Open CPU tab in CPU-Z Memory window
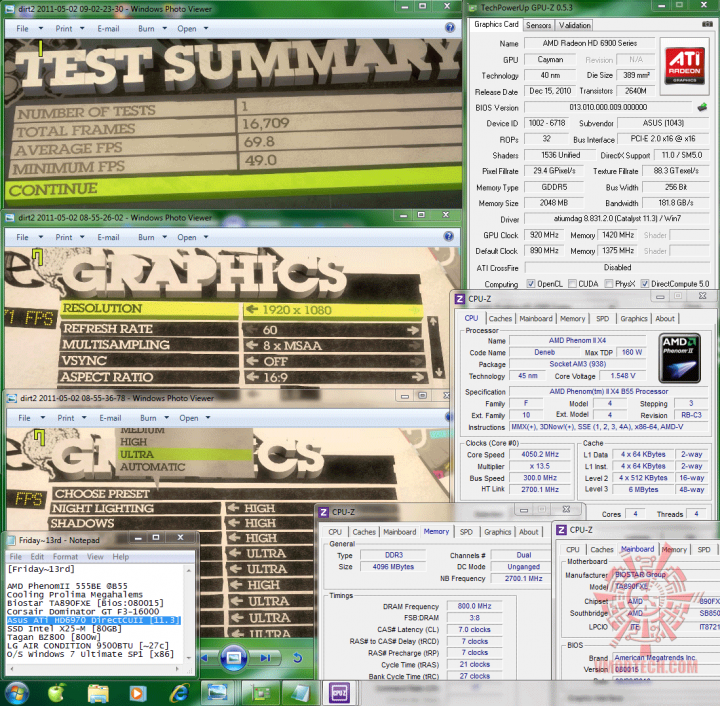The width and height of the screenshot is (720, 706). (x=335, y=532)
